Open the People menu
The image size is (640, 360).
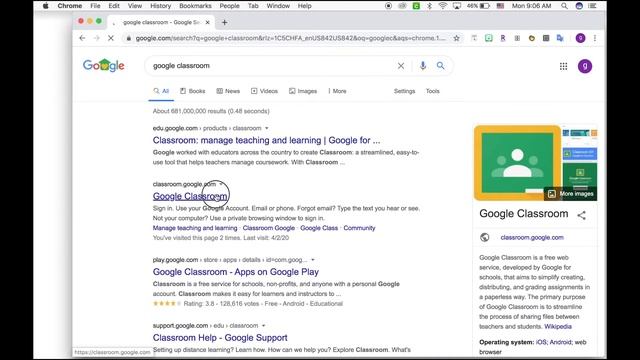tap(229, 6)
